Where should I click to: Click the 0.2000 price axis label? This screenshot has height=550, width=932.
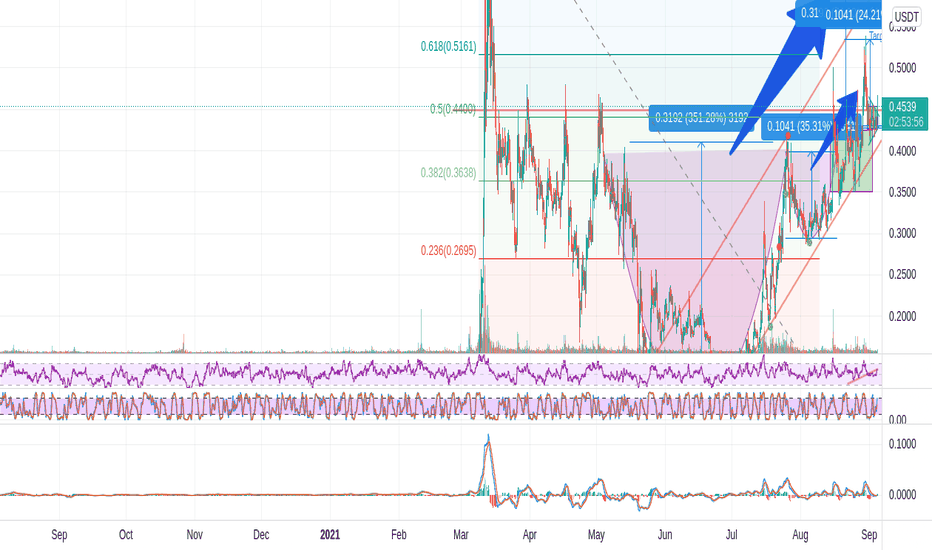tap(902, 316)
